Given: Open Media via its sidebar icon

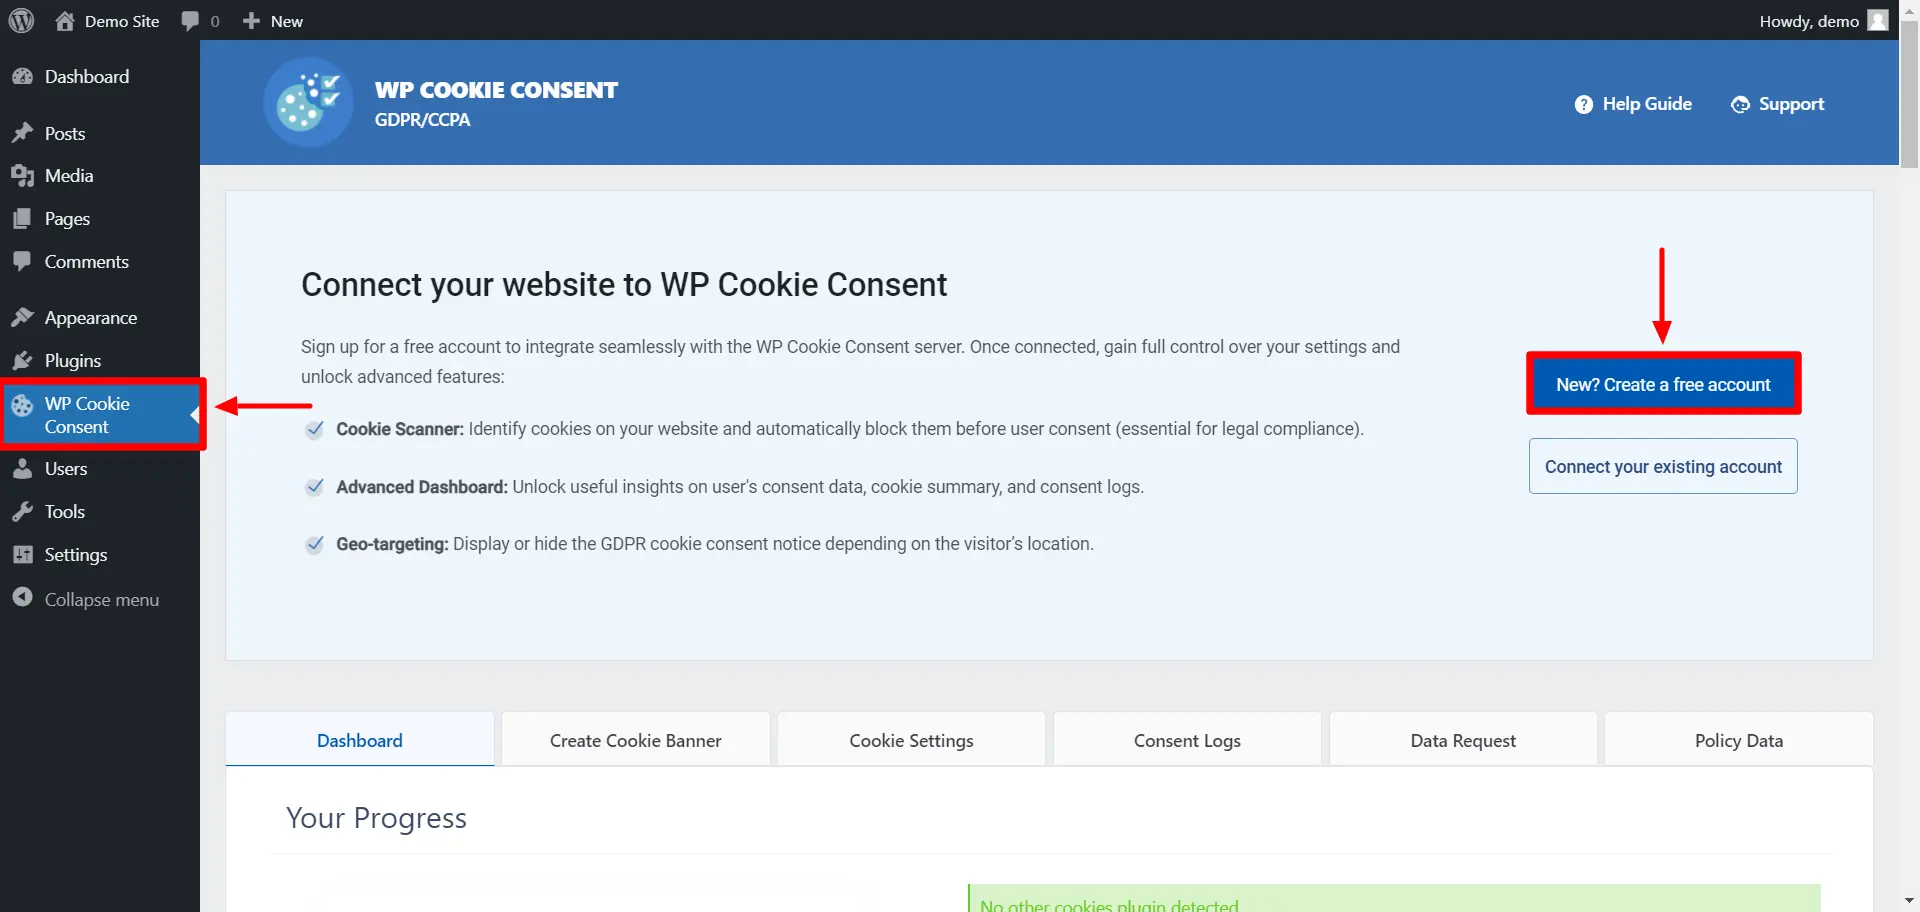Looking at the screenshot, I should (22, 175).
